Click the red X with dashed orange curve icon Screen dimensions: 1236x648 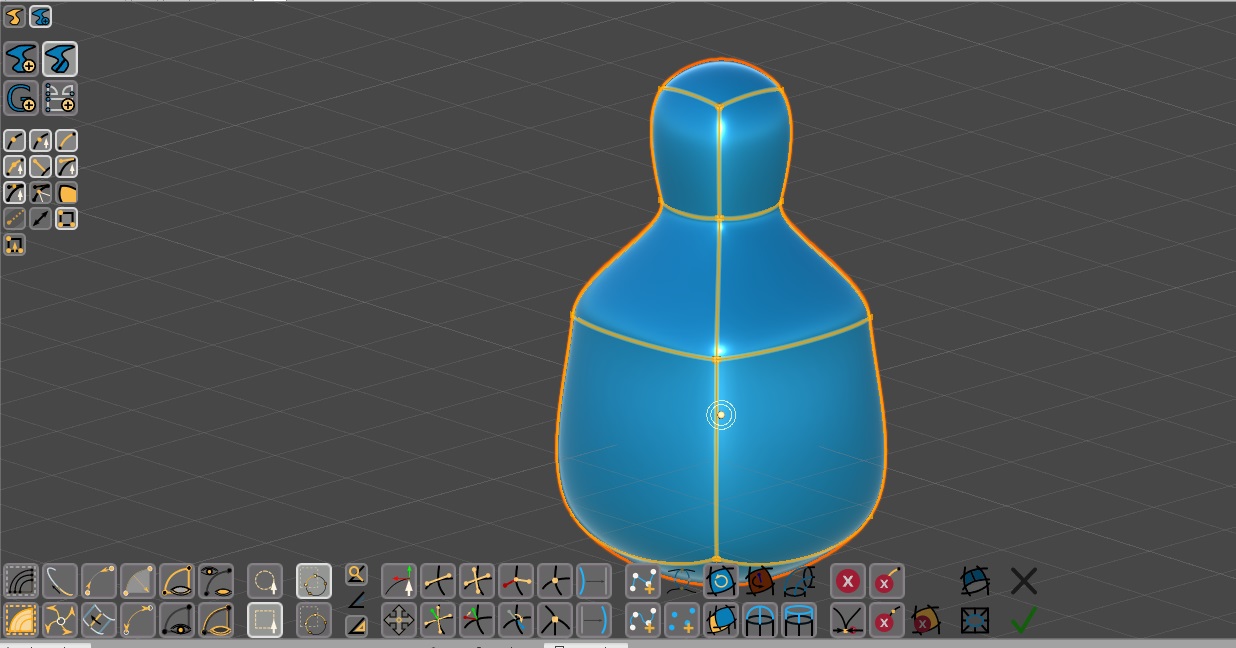(x=886, y=621)
